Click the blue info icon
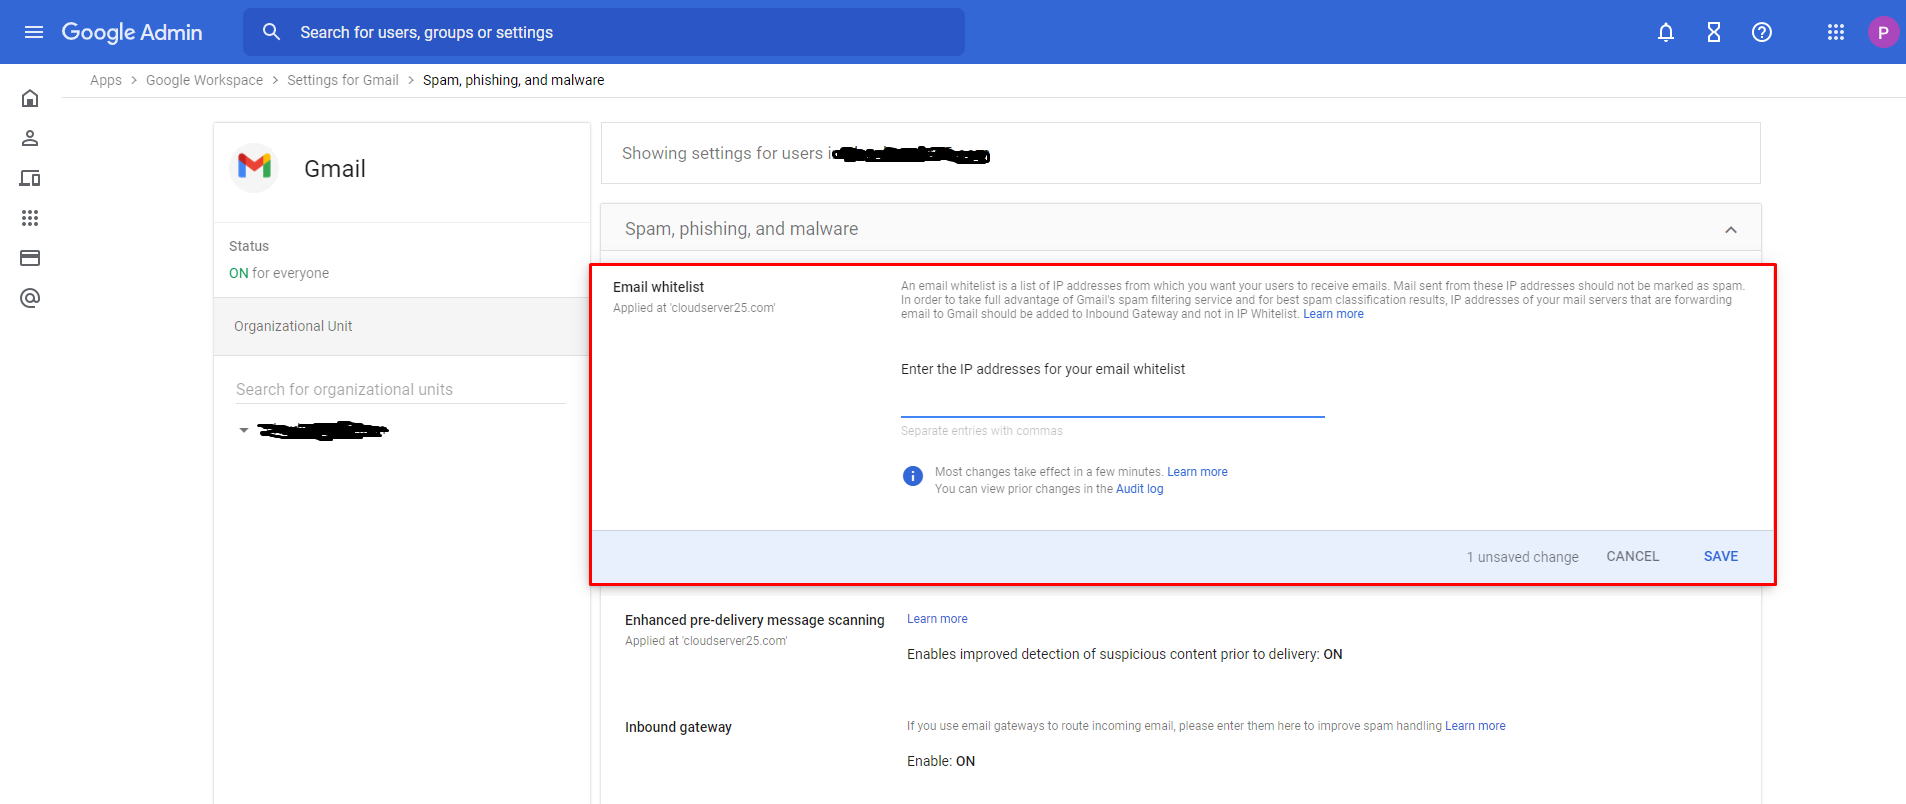1906x804 pixels. point(913,476)
